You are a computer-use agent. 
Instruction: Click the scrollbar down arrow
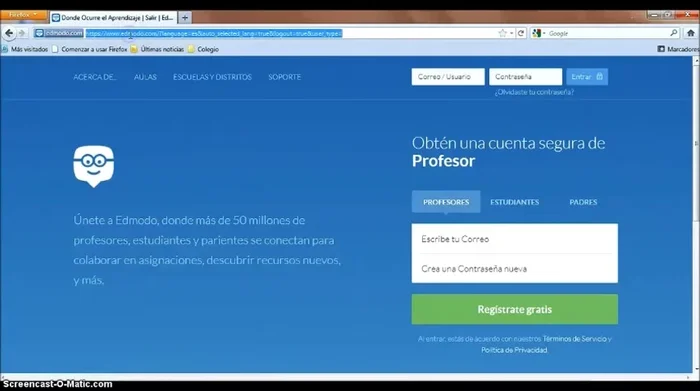(x=696, y=370)
